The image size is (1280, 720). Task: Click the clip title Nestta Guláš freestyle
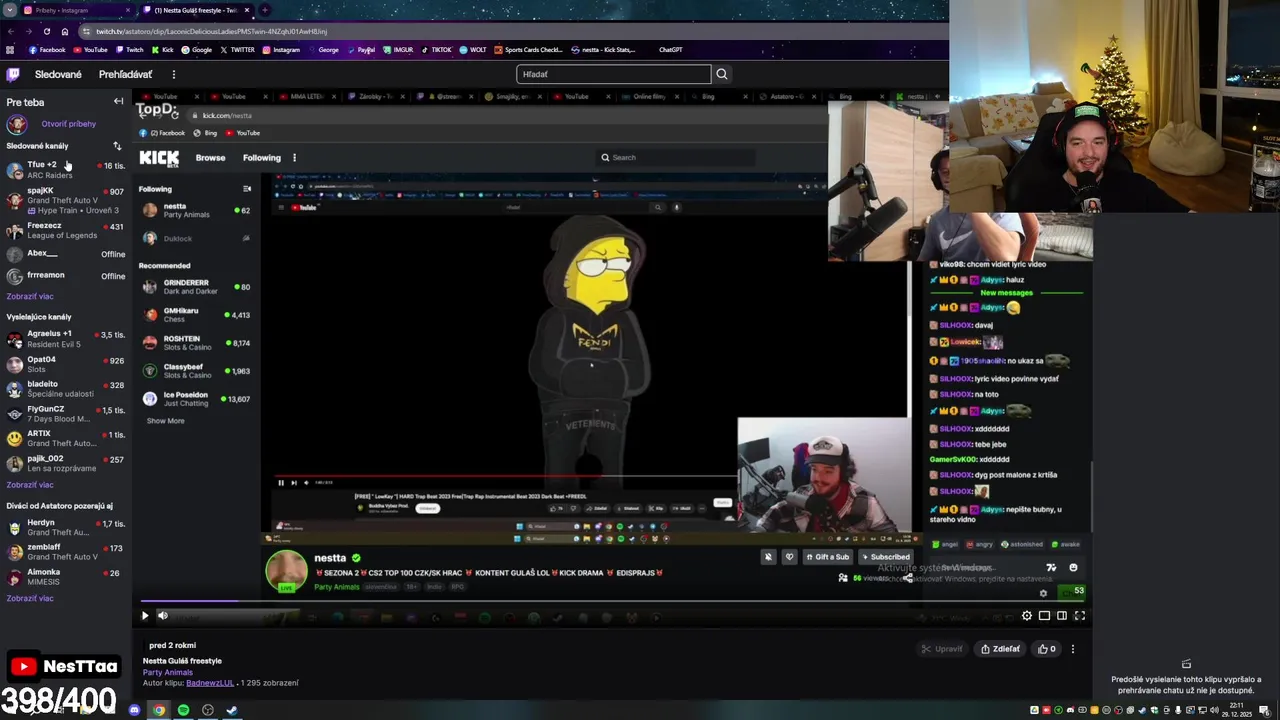(182, 661)
